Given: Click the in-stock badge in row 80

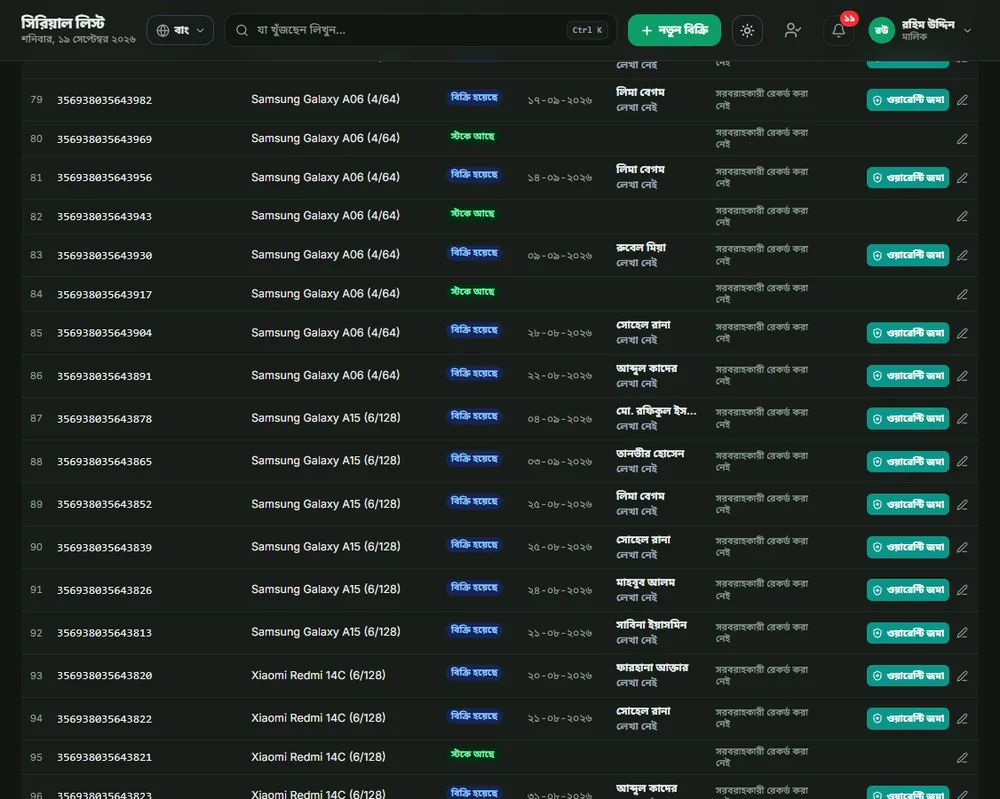Looking at the screenshot, I should tap(473, 136).
